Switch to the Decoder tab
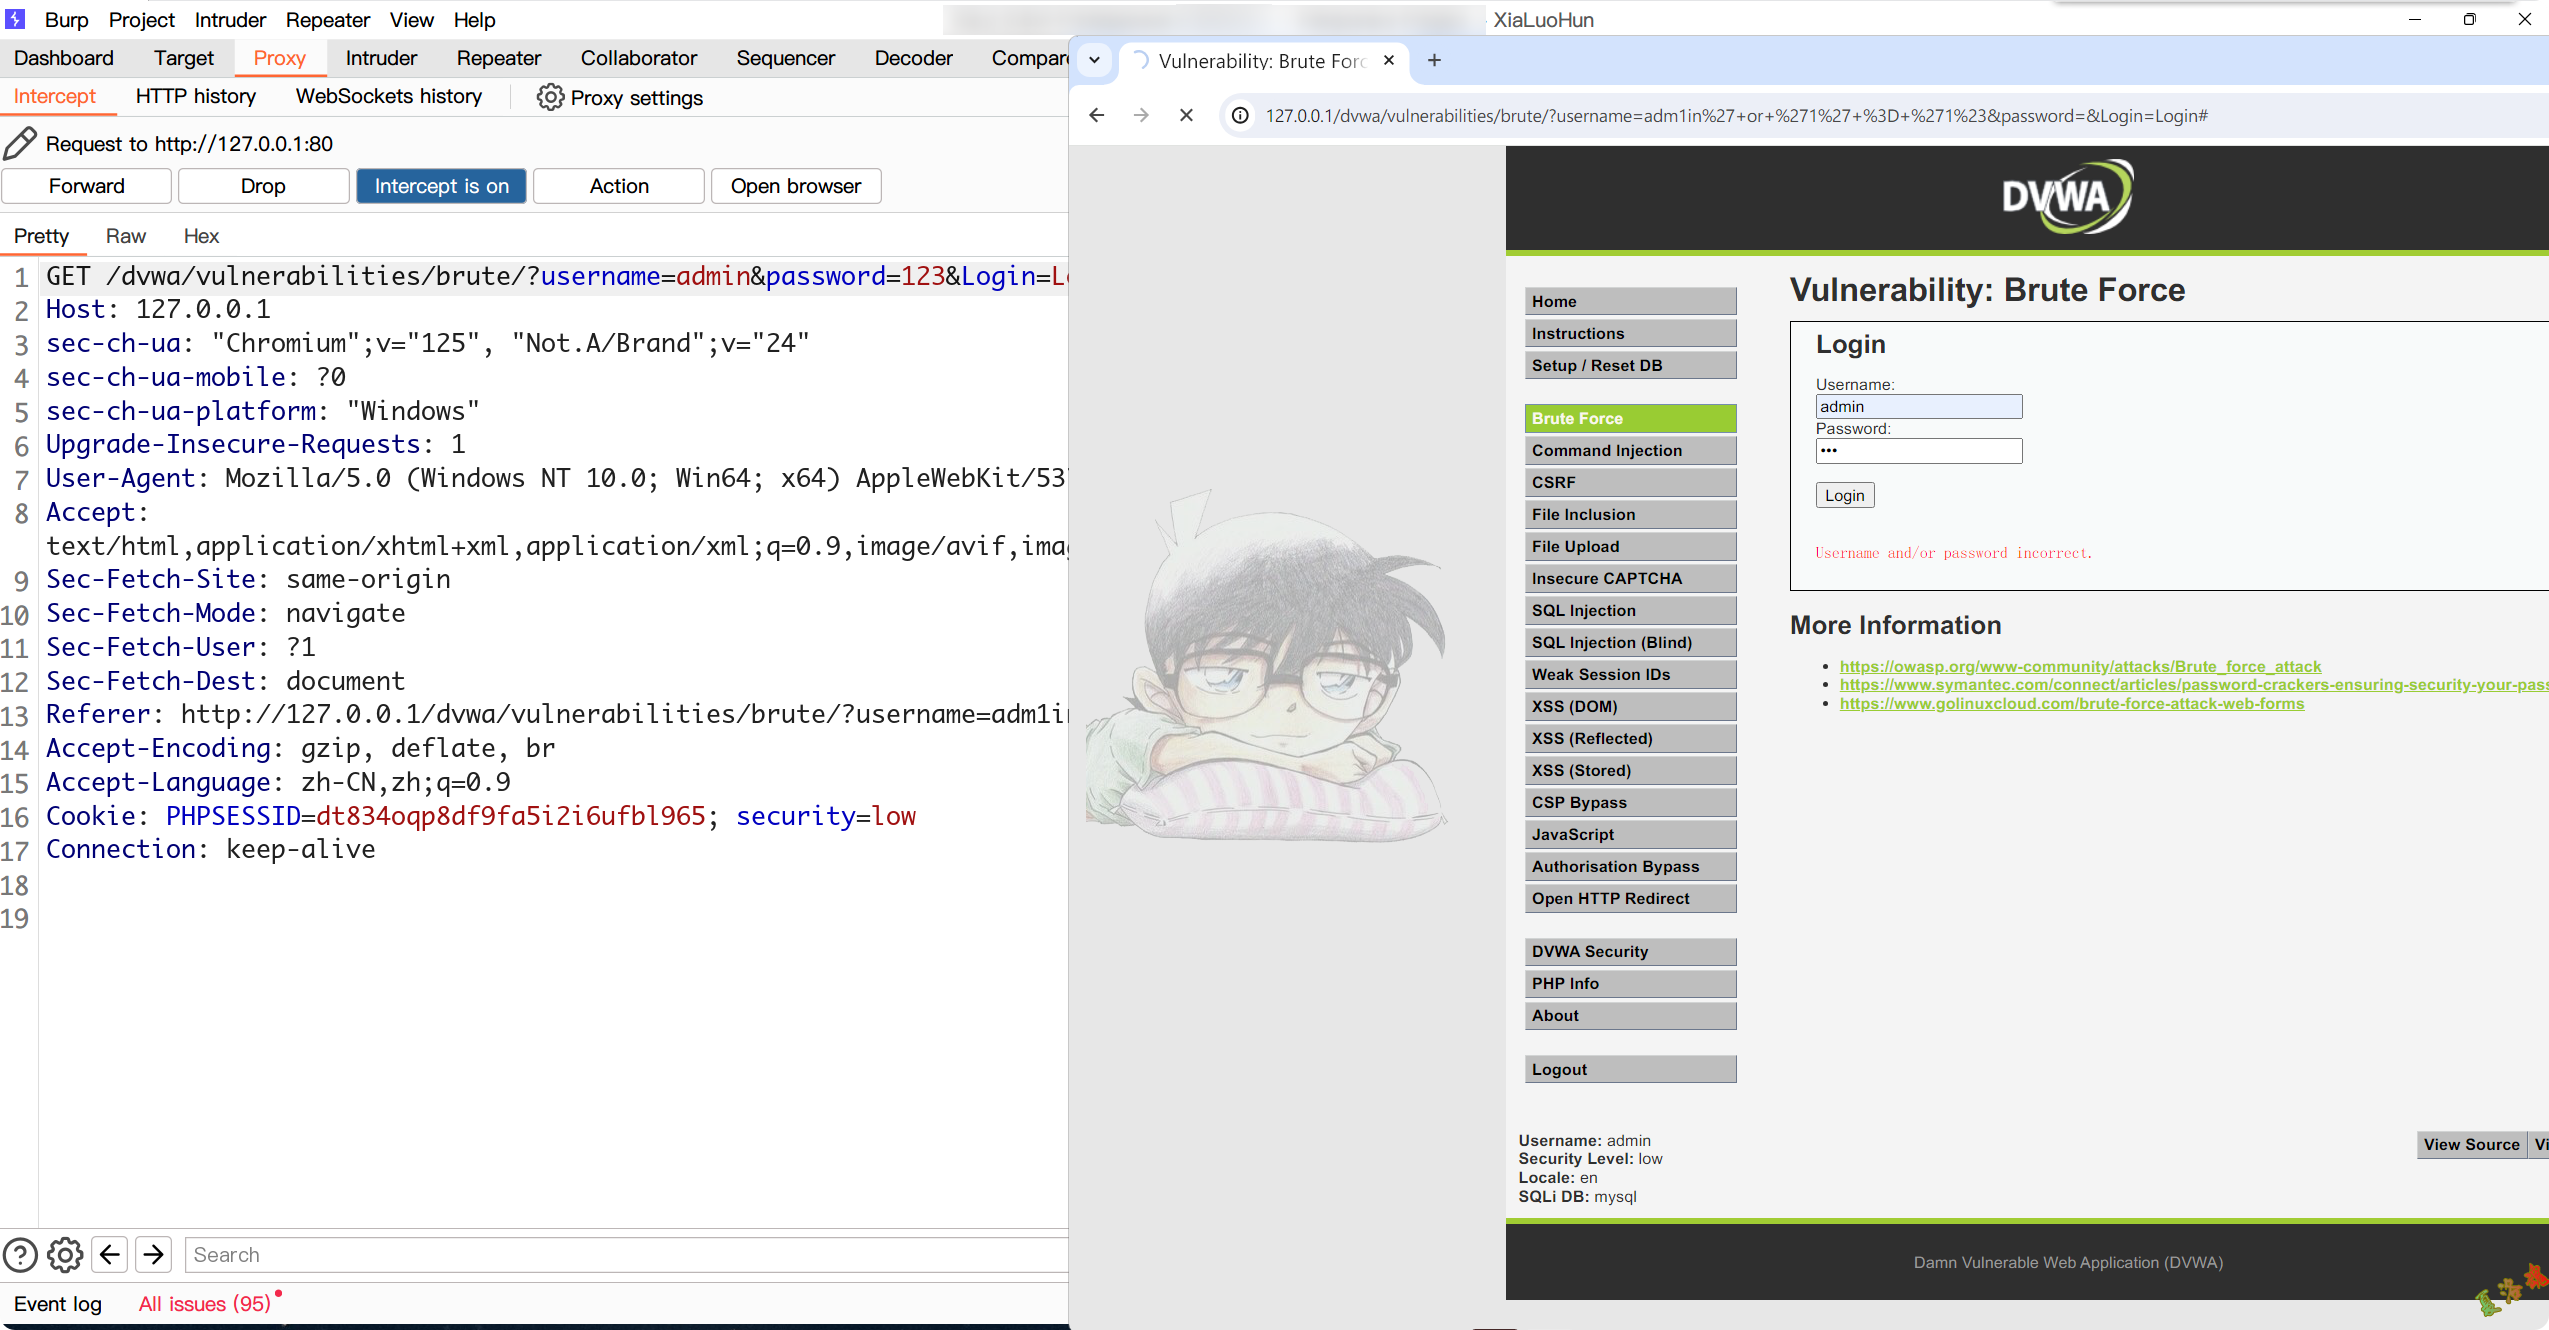Image resolution: width=2549 pixels, height=1330 pixels. pos(913,58)
